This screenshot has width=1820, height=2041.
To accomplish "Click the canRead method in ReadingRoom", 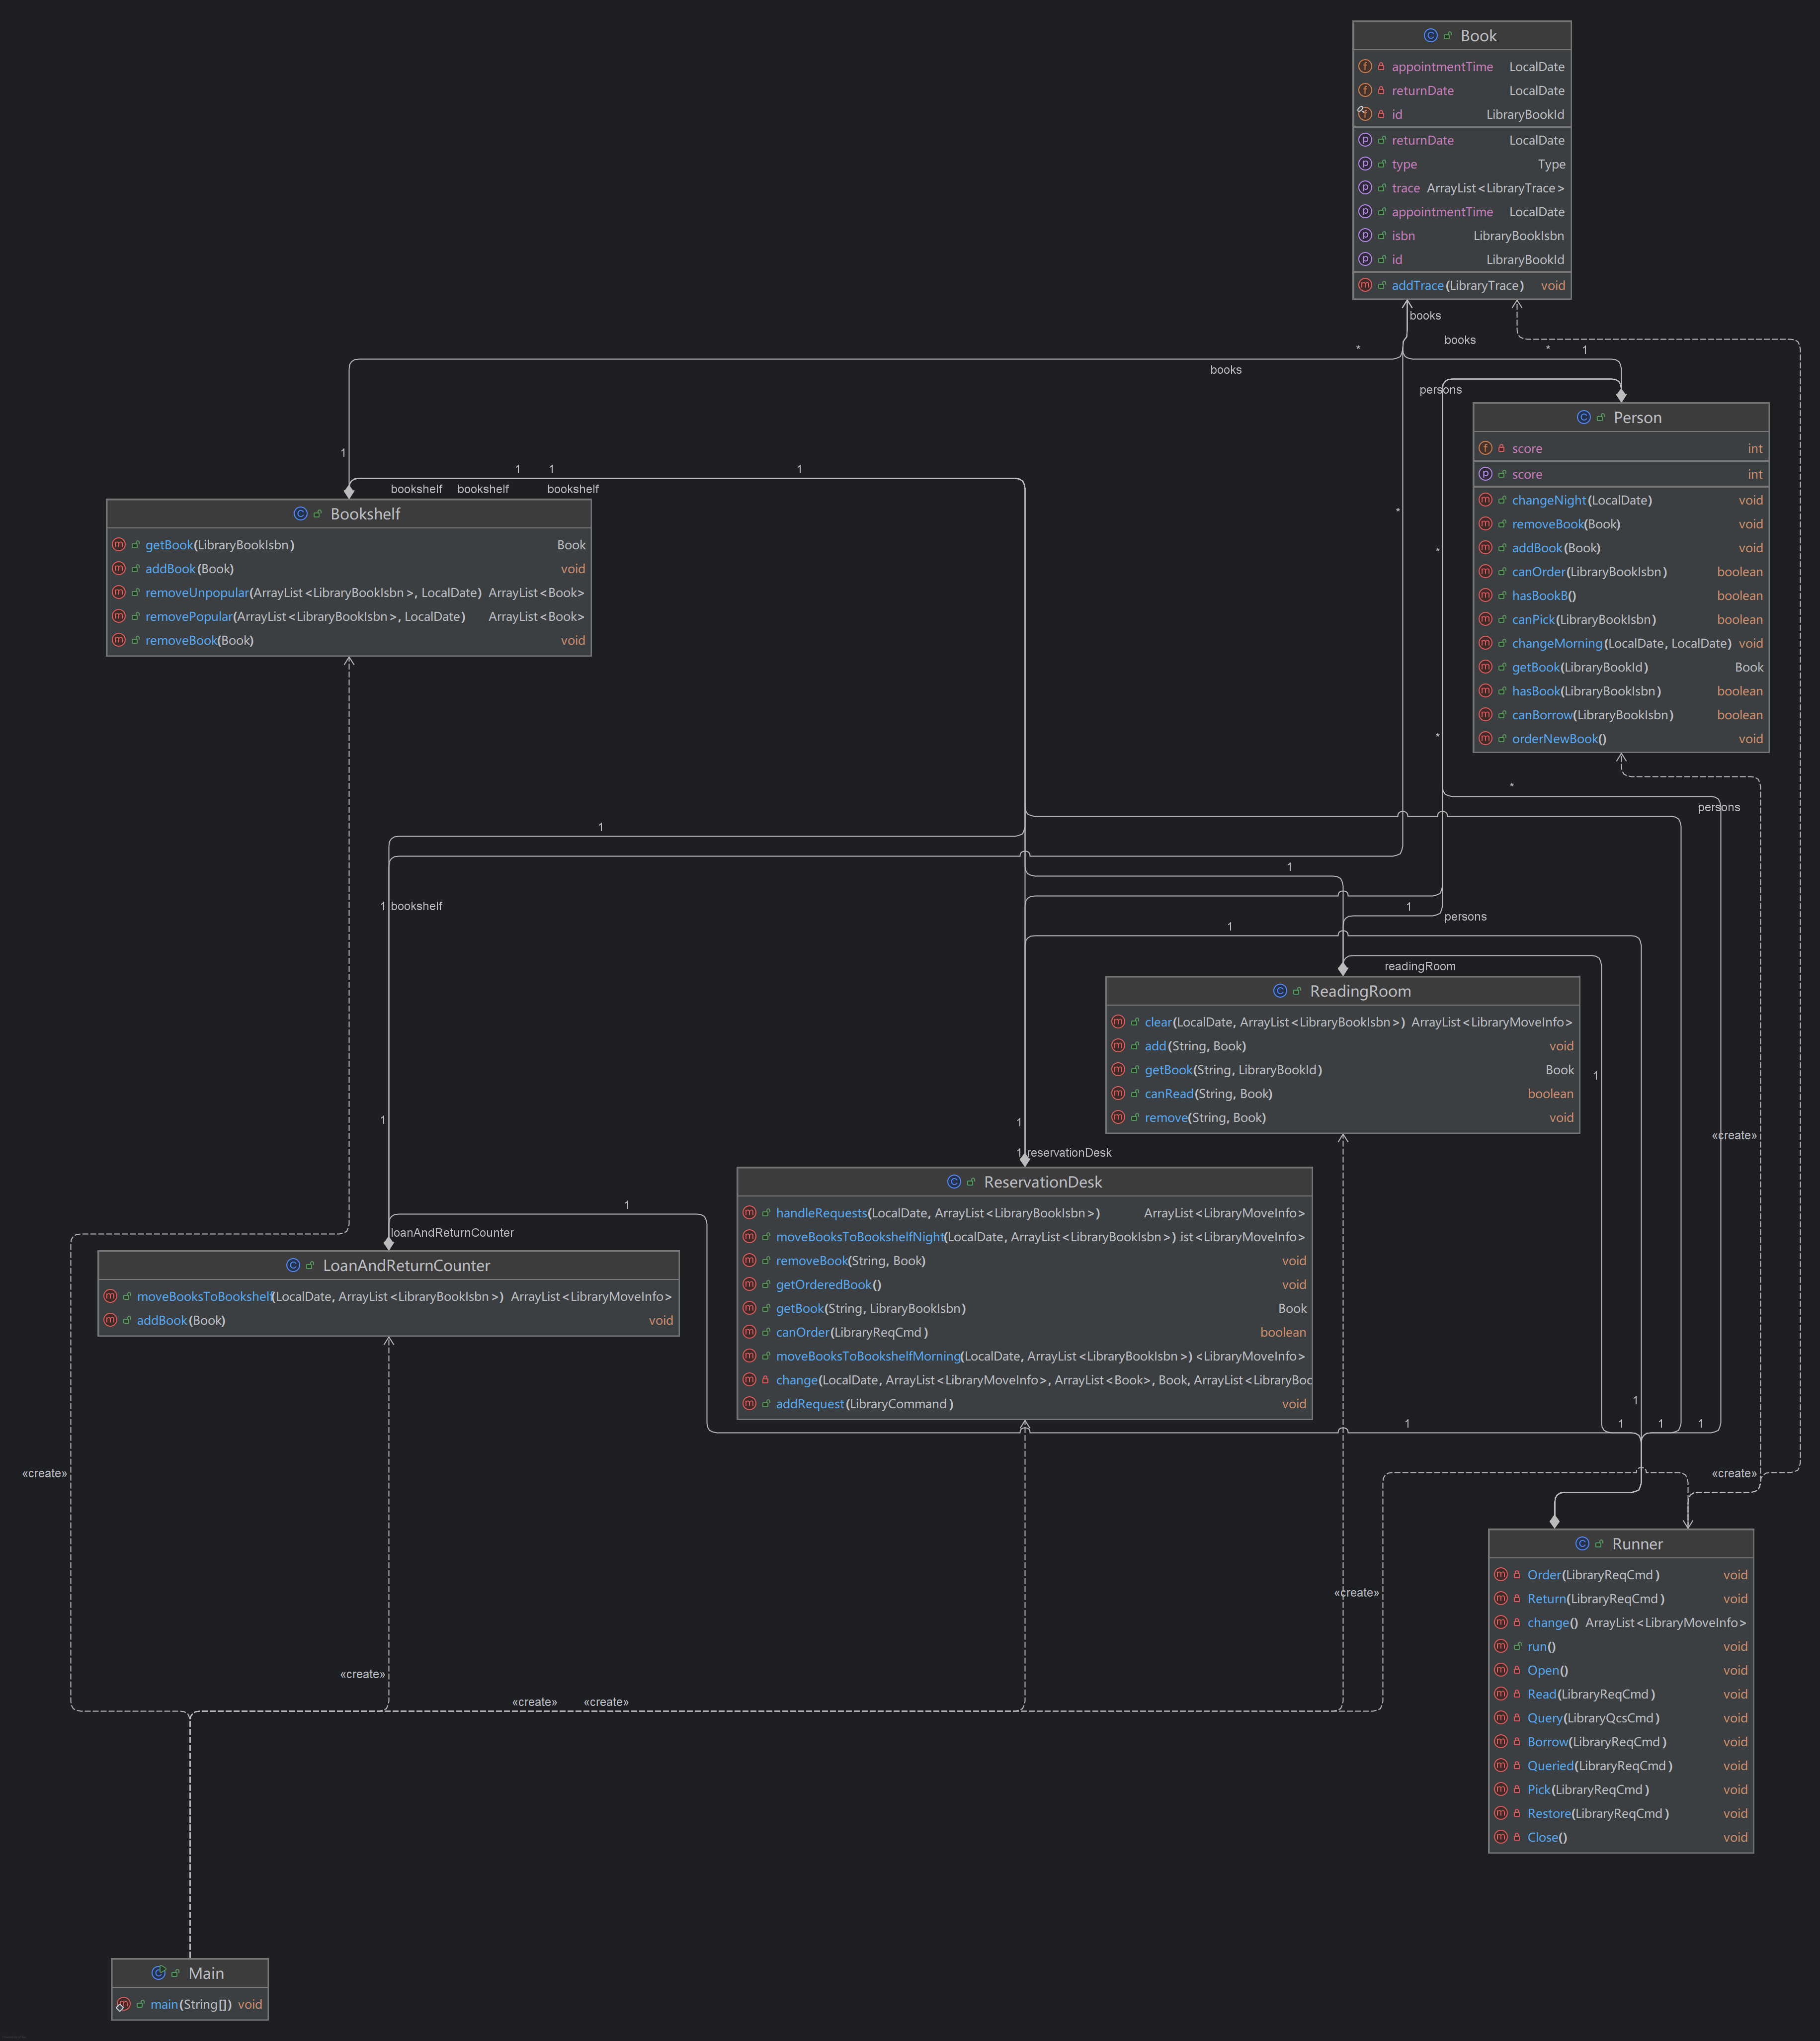I will (x=1169, y=1094).
